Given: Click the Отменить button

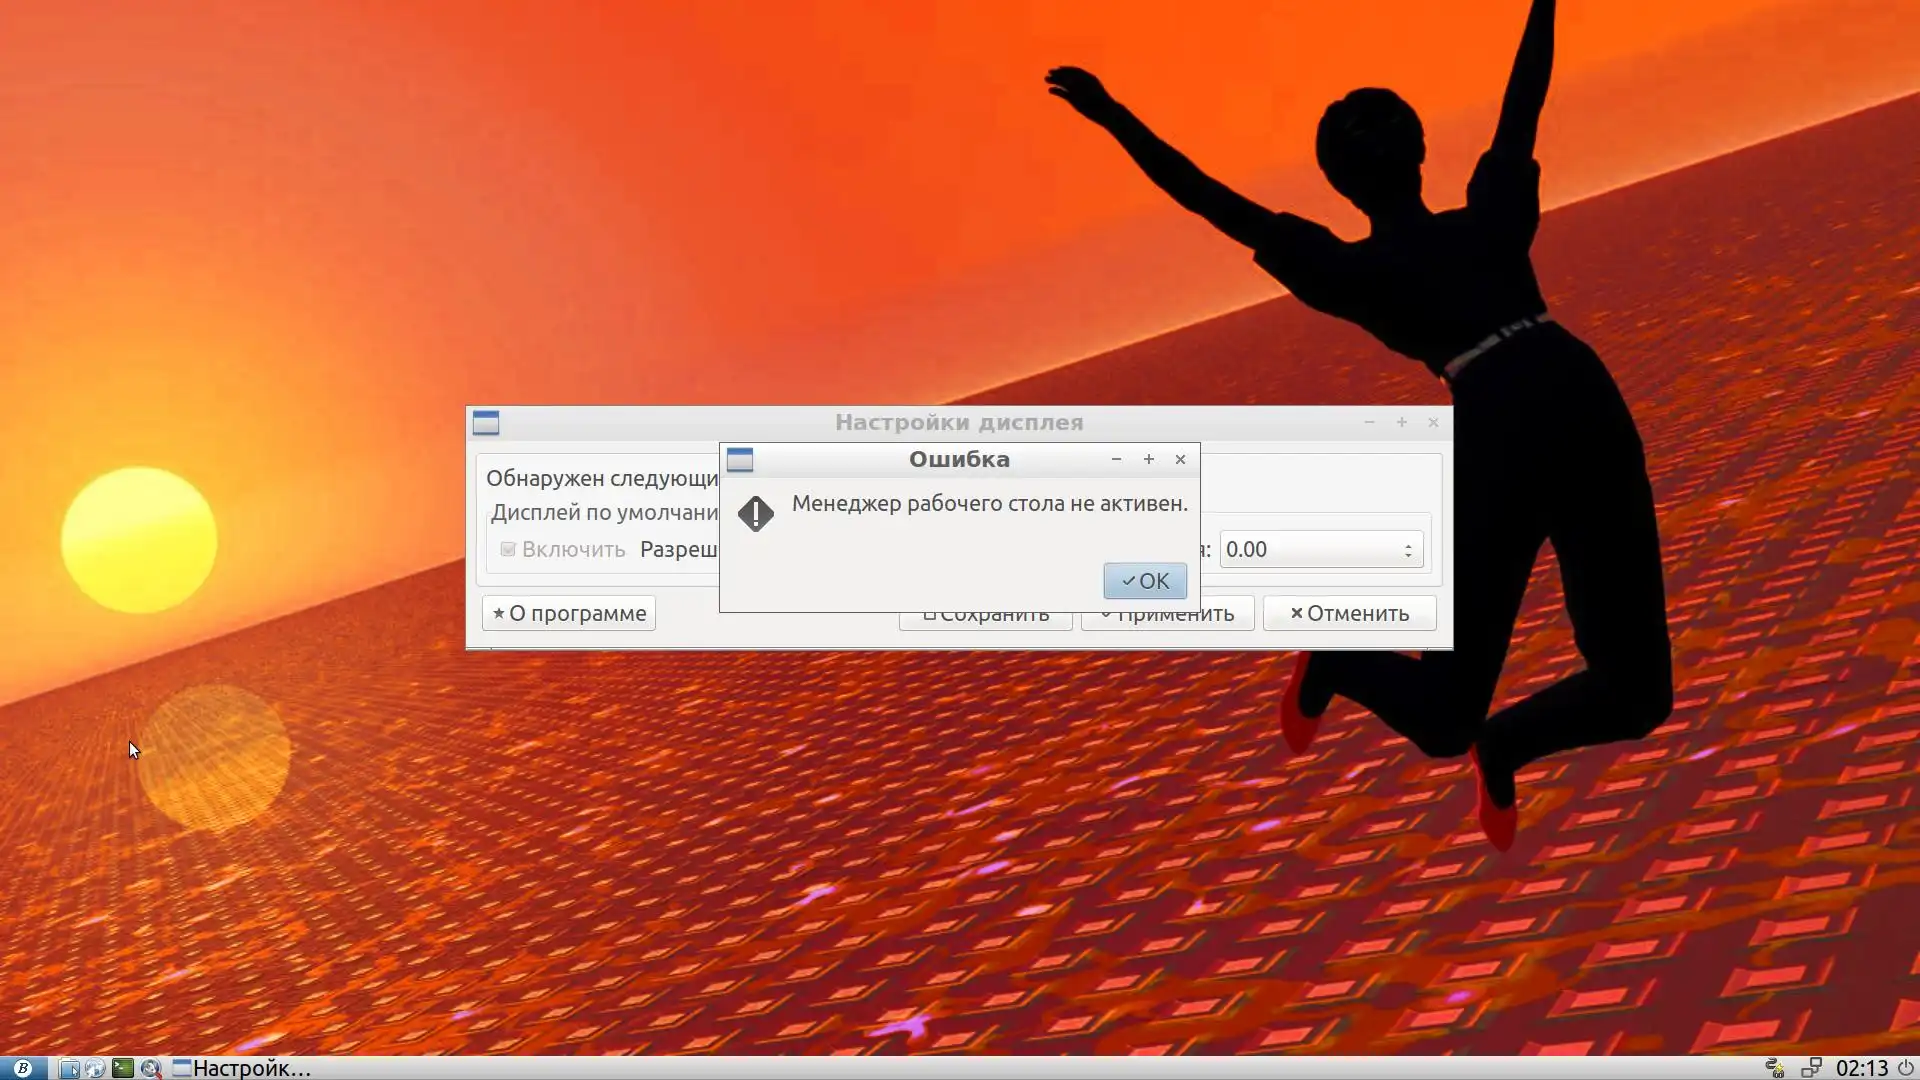Looking at the screenshot, I should (1349, 613).
